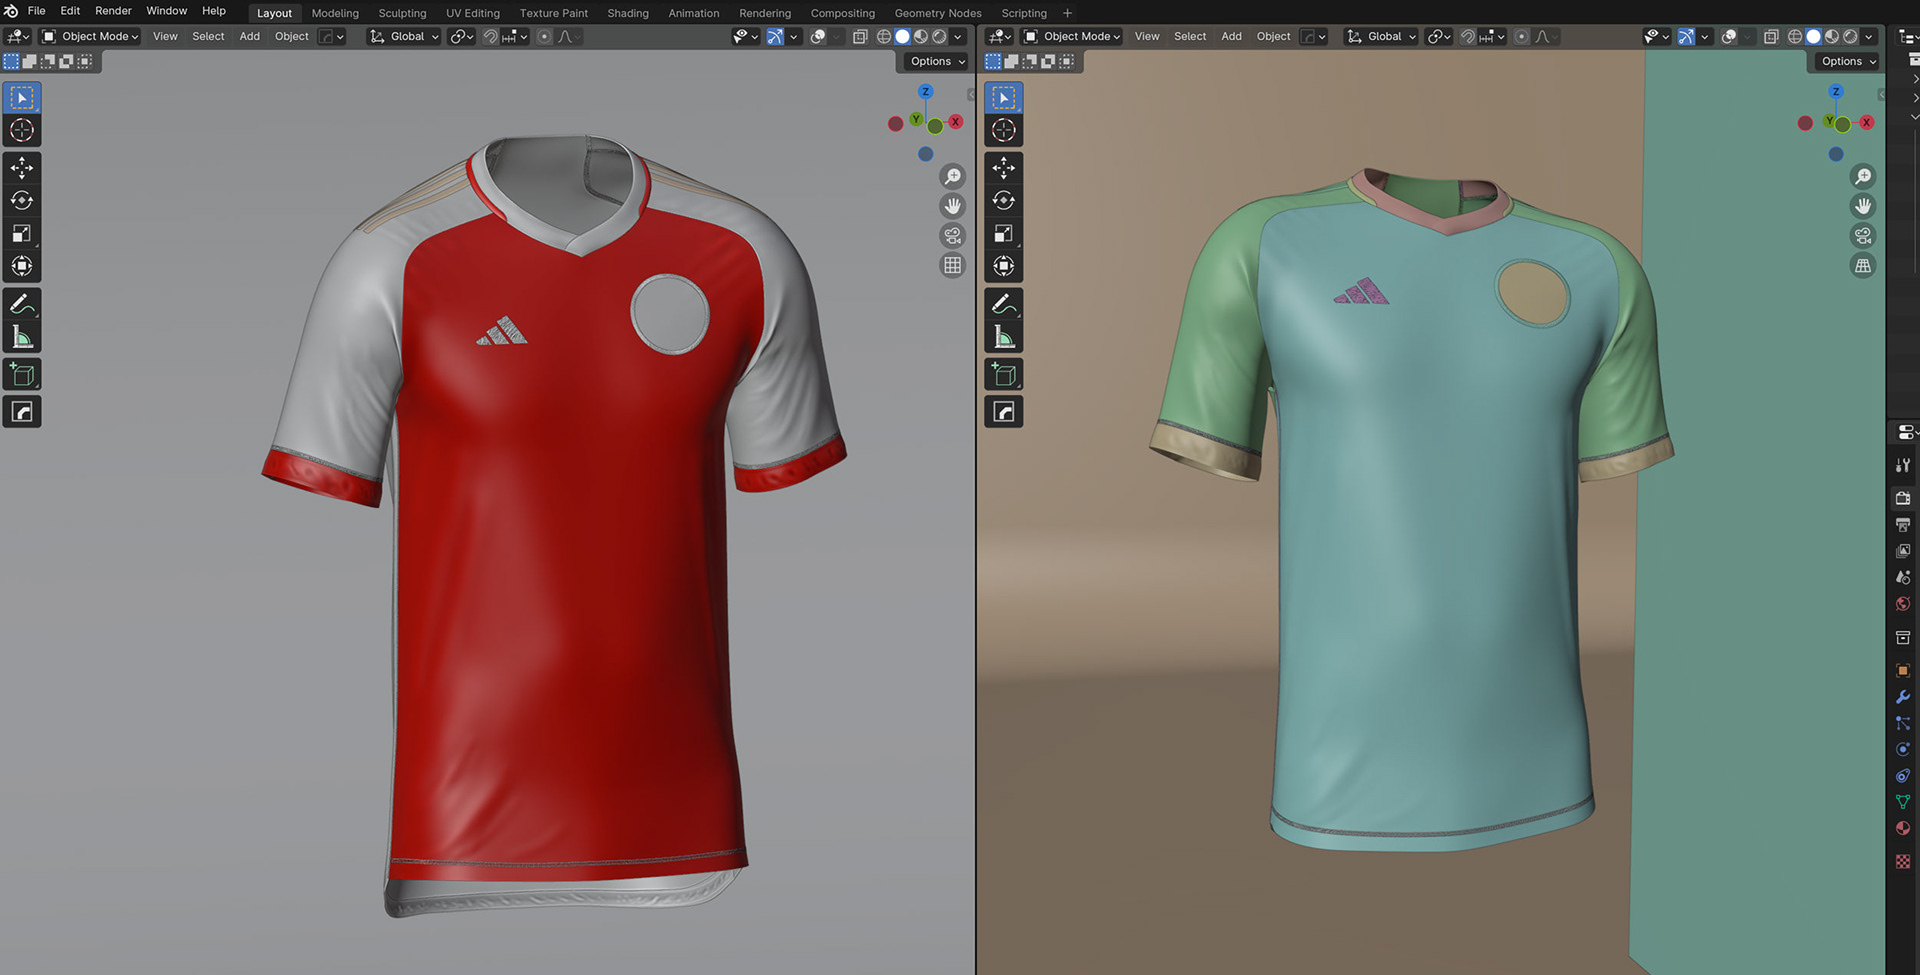The width and height of the screenshot is (1920, 975).
Task: Open Select menu in right viewport header
Action: click(1190, 36)
